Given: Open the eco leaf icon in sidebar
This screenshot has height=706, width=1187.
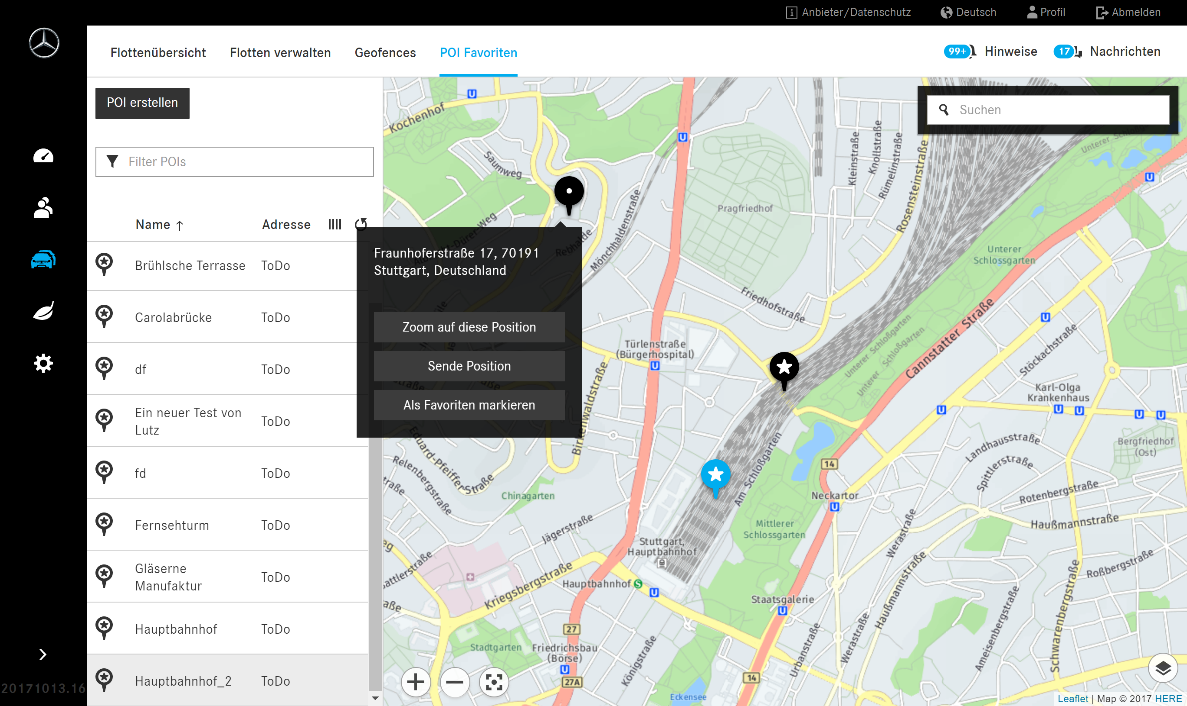Looking at the screenshot, I should pyautogui.click(x=43, y=312).
